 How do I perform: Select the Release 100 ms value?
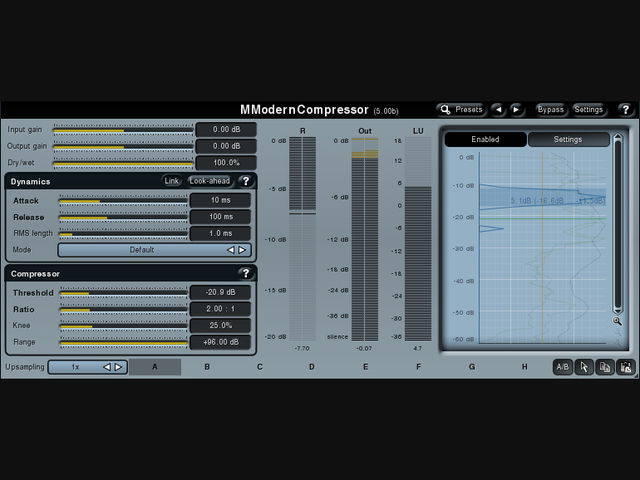(x=220, y=217)
